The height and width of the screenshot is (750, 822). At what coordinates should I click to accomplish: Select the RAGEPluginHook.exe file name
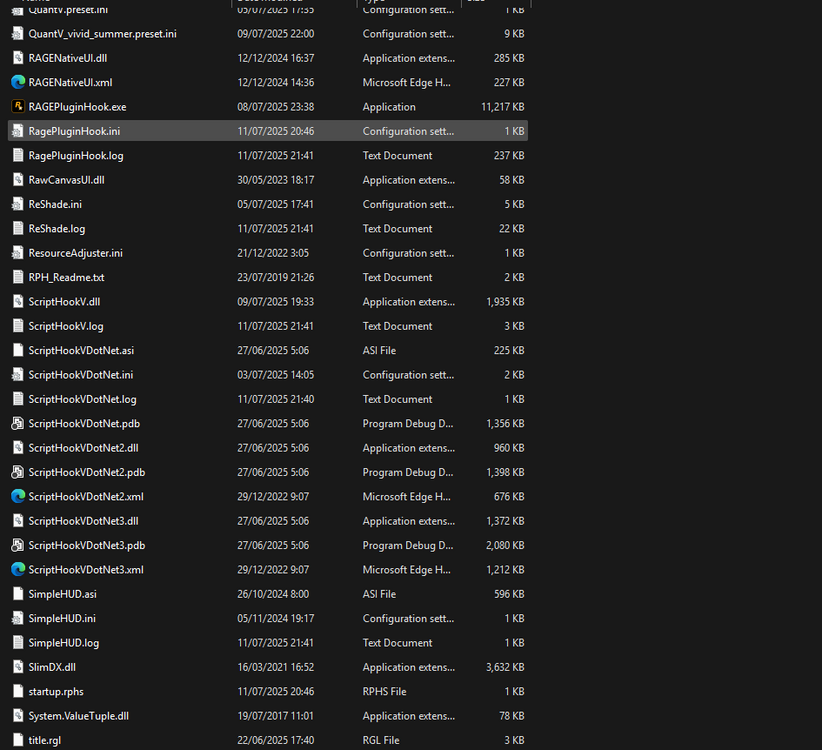click(77, 107)
